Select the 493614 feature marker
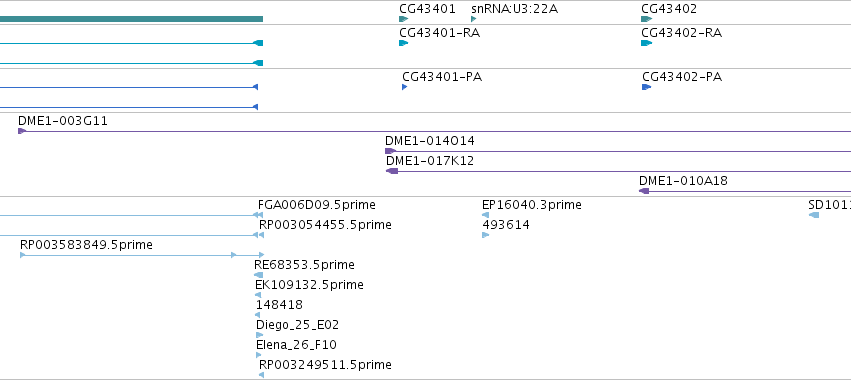The width and height of the screenshot is (851, 380). pyautogui.click(x=485, y=235)
